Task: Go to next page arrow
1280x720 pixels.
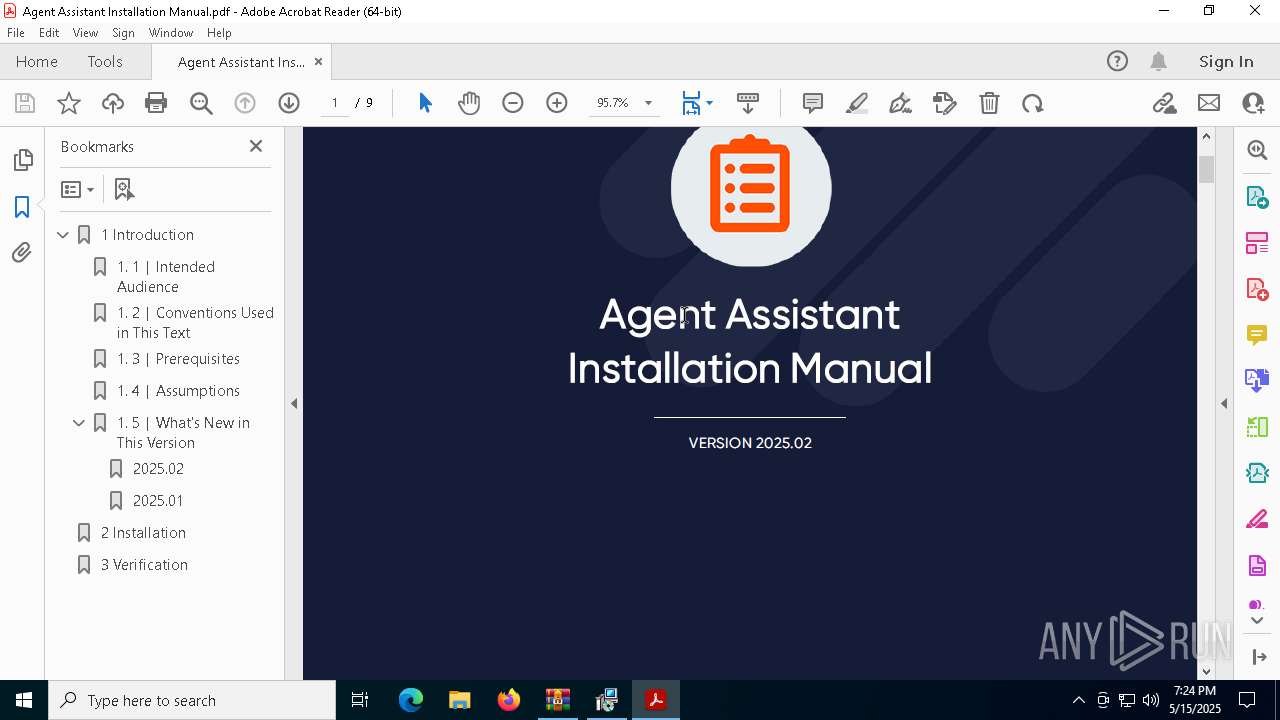Action: click(289, 103)
